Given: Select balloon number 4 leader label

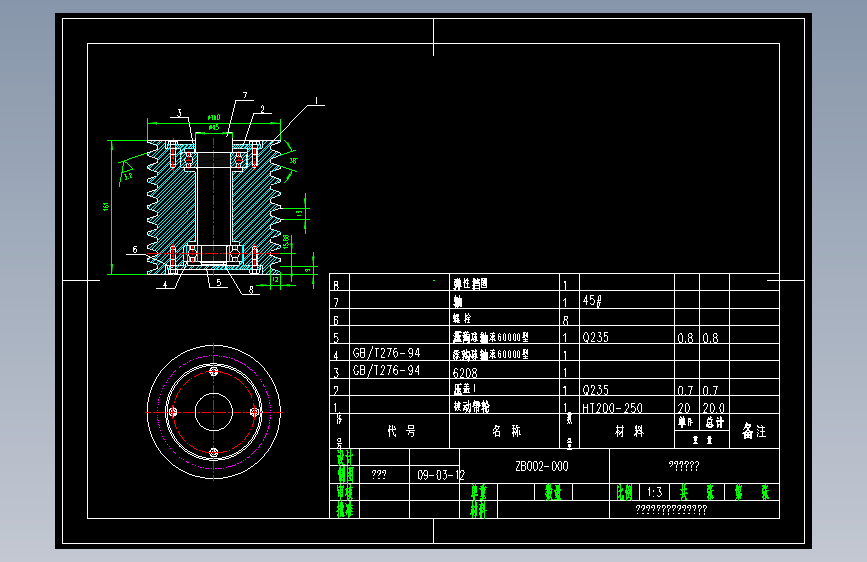Looking at the screenshot, I should (164, 284).
